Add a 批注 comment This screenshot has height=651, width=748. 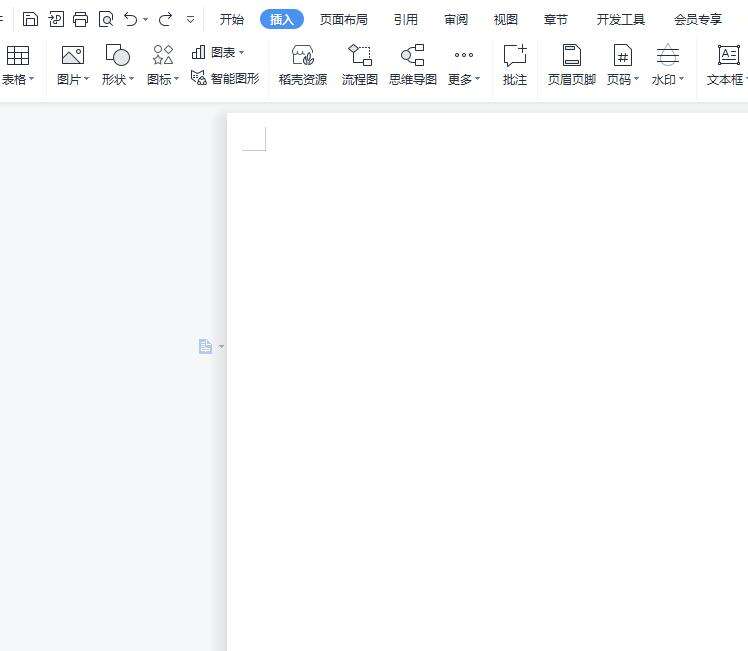(515, 66)
